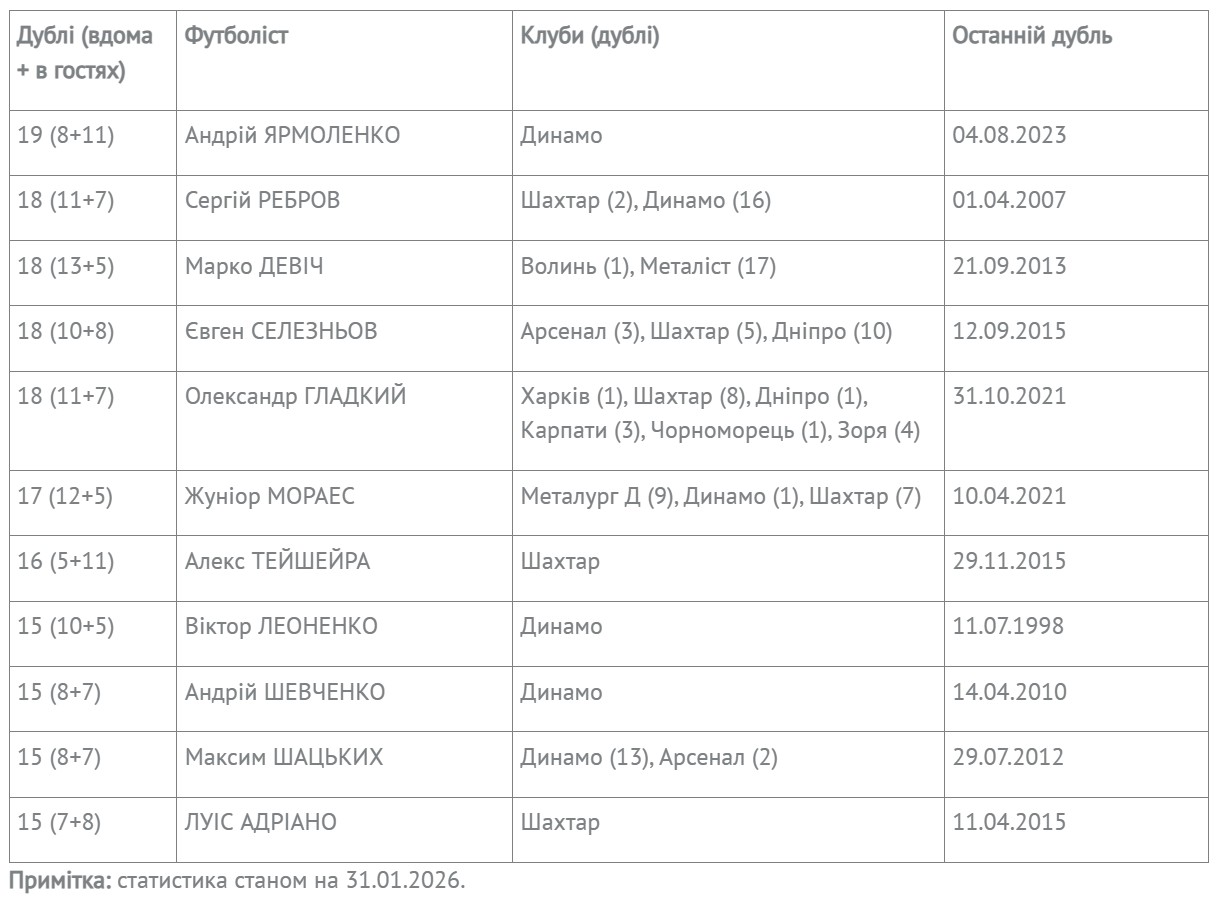Click clubs cell 'Волинь (1), Металіст (17)'
Image resolution: width=1219 pixels, height=897 pixels.
pos(648,266)
